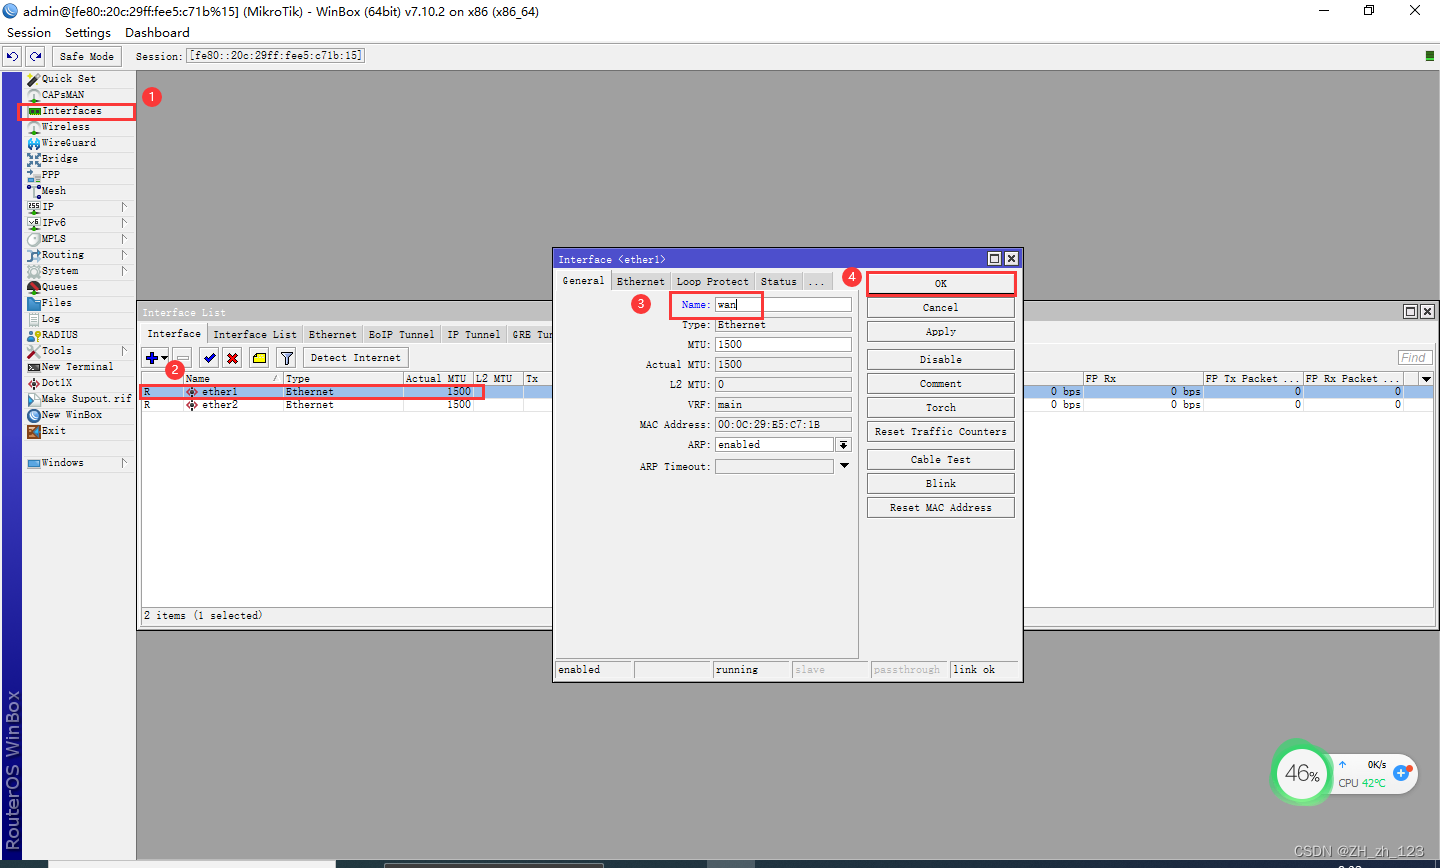Switch to IP Tunnel tab
This screenshot has height=868, width=1440.
[x=474, y=335]
